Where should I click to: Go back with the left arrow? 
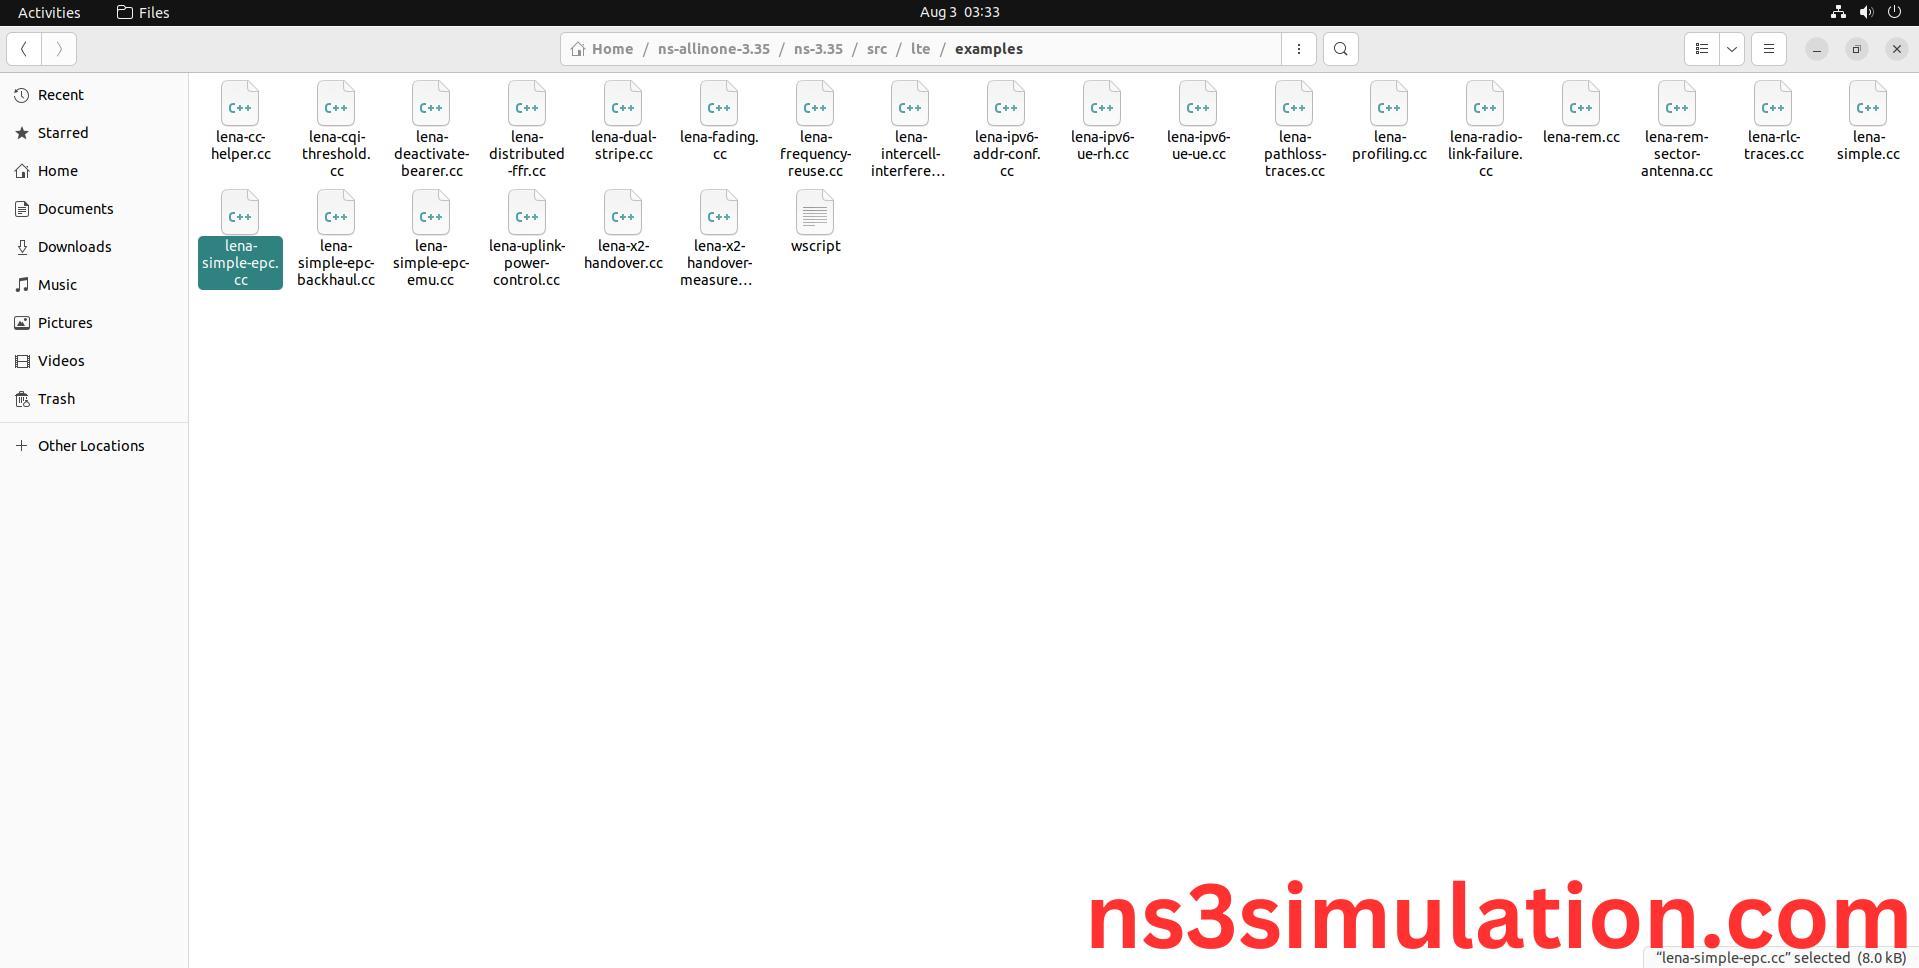point(24,49)
